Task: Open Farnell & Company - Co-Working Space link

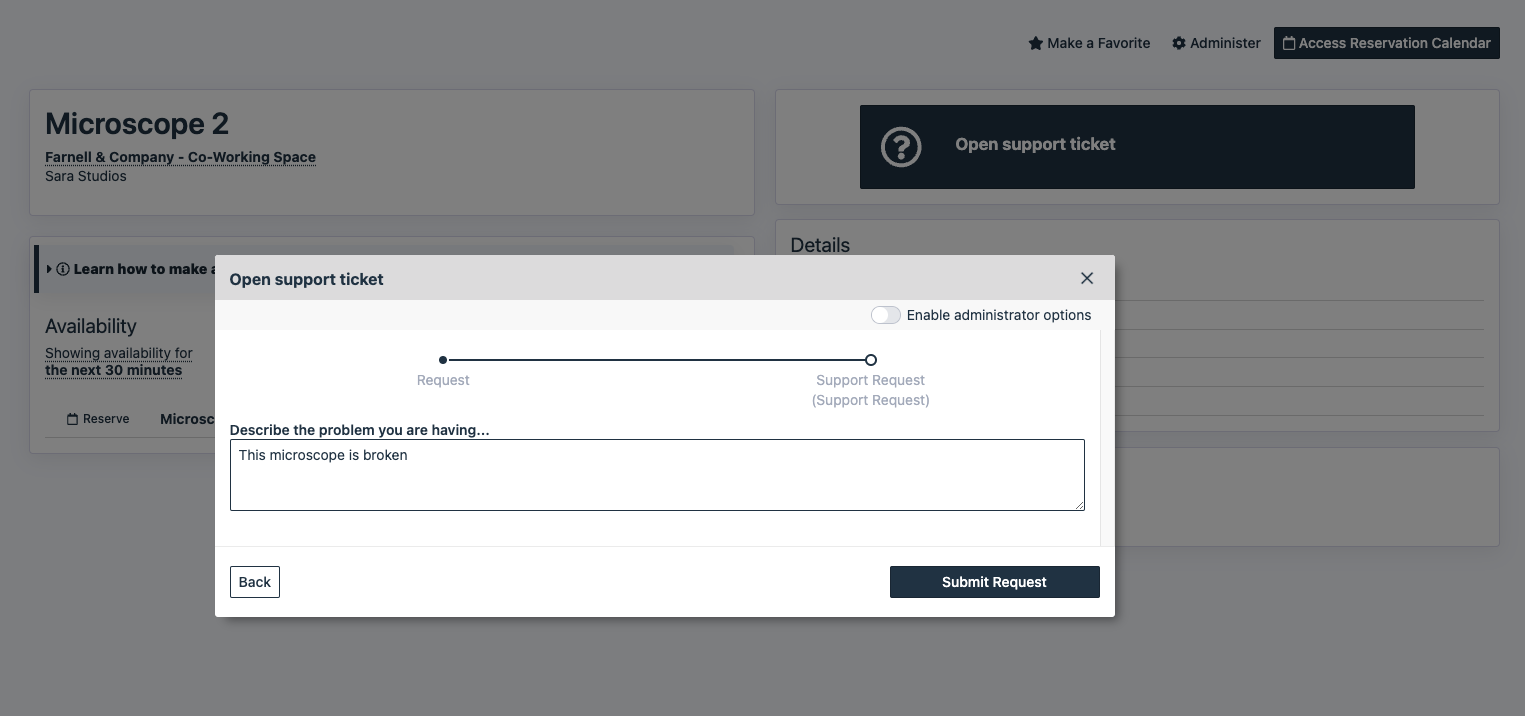Action: (180, 157)
